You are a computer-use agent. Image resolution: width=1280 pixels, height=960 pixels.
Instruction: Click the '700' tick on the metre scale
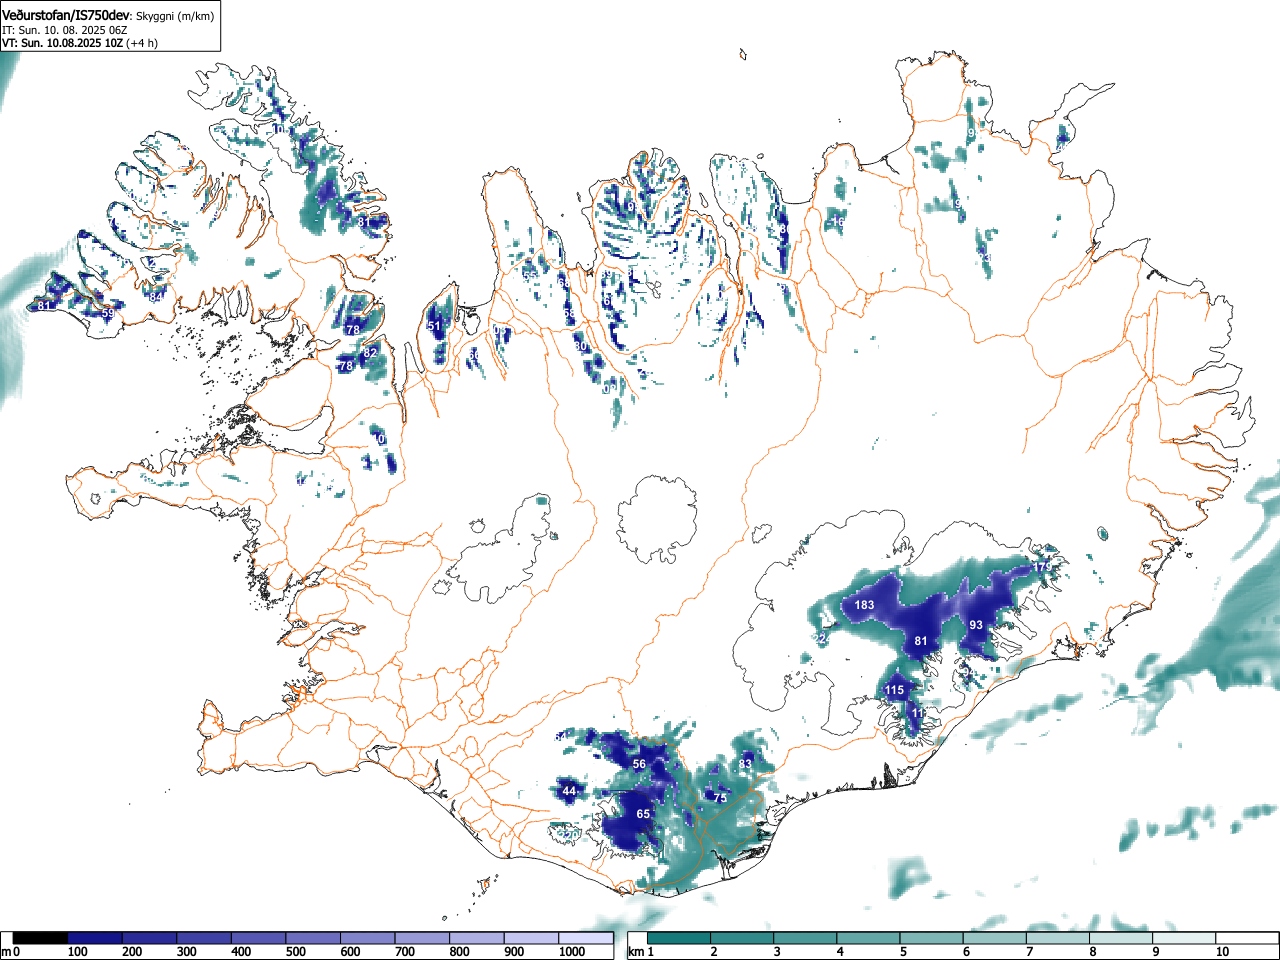click(404, 952)
